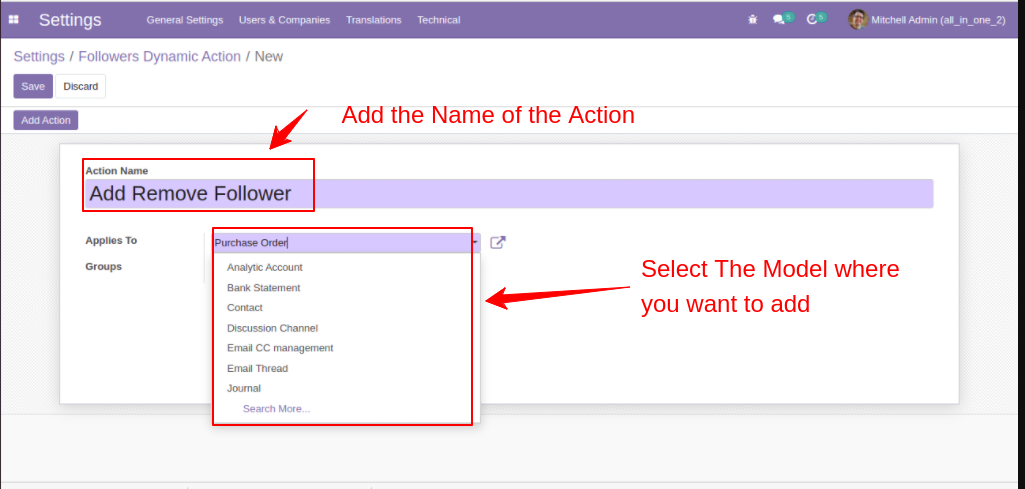This screenshot has height=489, width=1025.
Task: Click Mitchell Admin avatar picture
Action: 858,20
